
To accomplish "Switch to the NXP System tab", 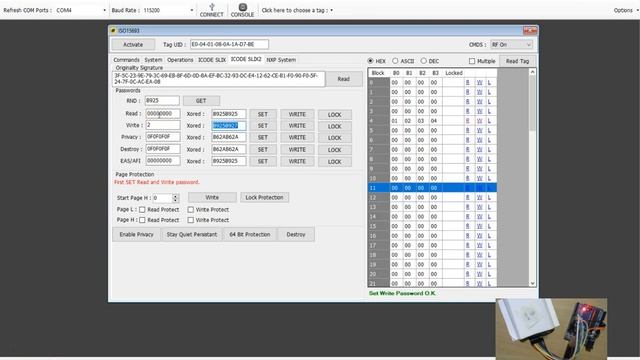I will click(x=281, y=60).
